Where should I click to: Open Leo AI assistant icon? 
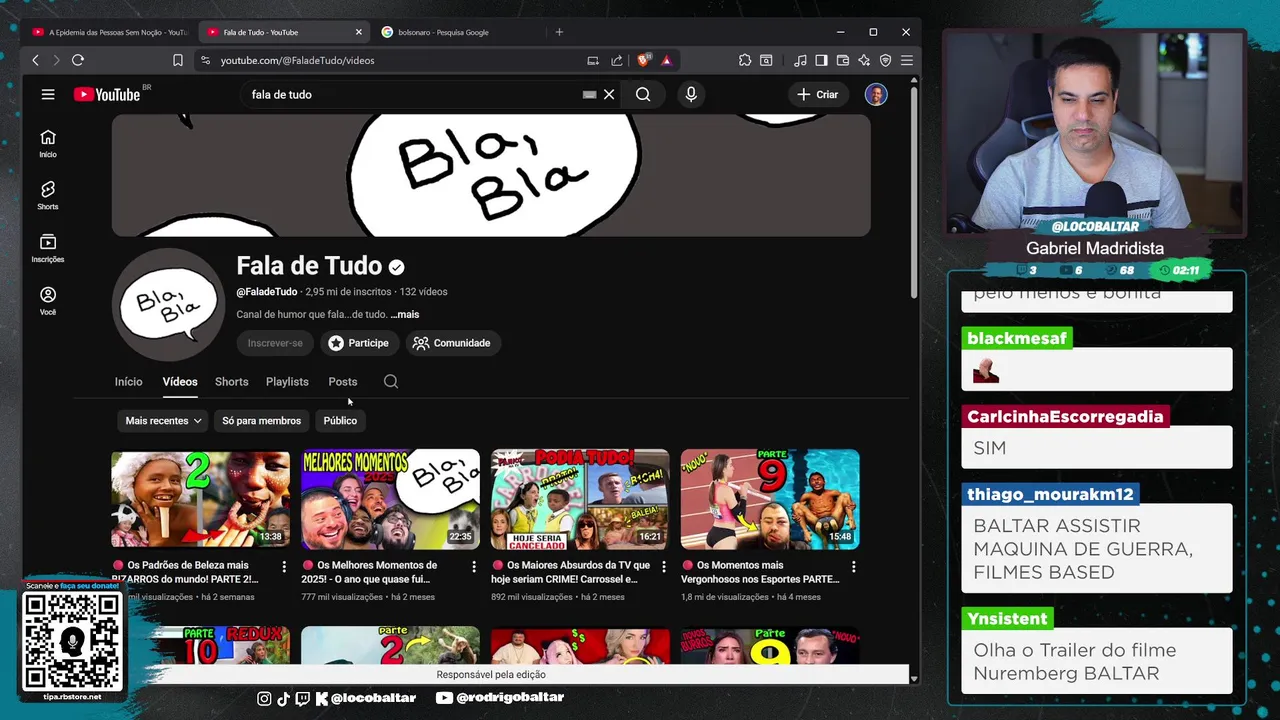tap(864, 60)
